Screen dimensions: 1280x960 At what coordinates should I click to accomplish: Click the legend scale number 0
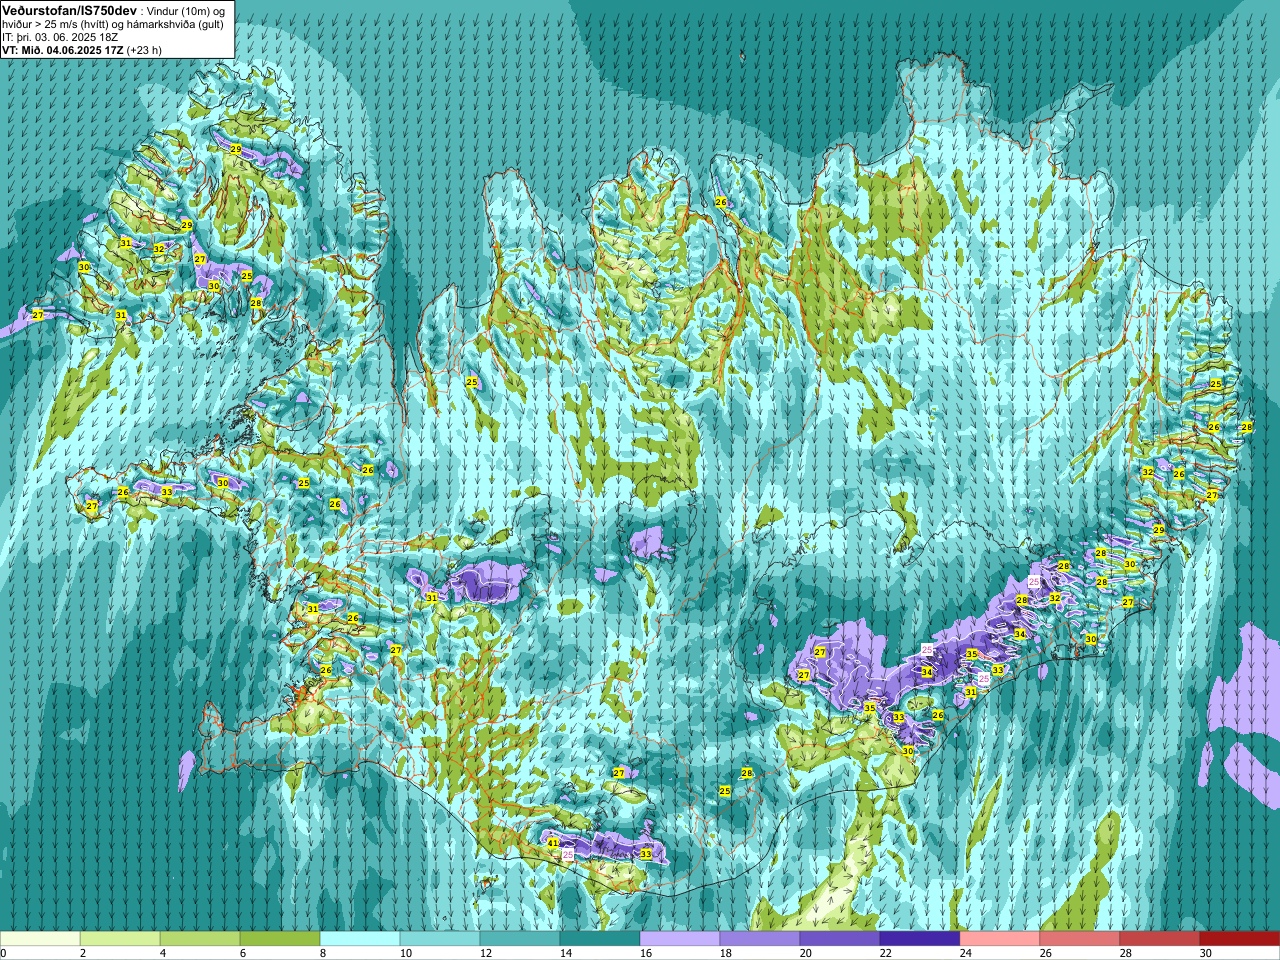click(x=3, y=953)
